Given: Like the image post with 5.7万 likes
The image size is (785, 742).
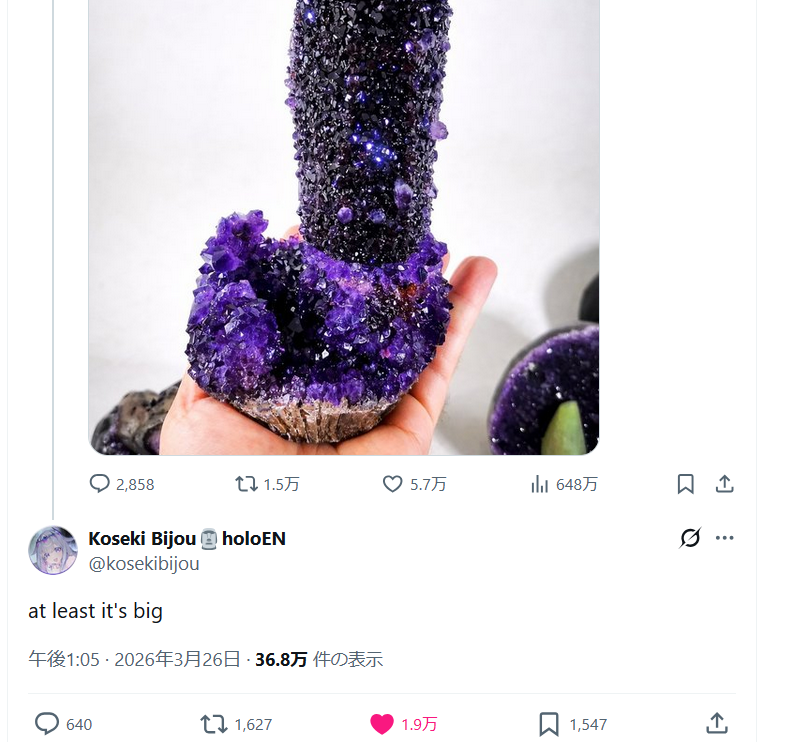Looking at the screenshot, I should coord(393,484).
